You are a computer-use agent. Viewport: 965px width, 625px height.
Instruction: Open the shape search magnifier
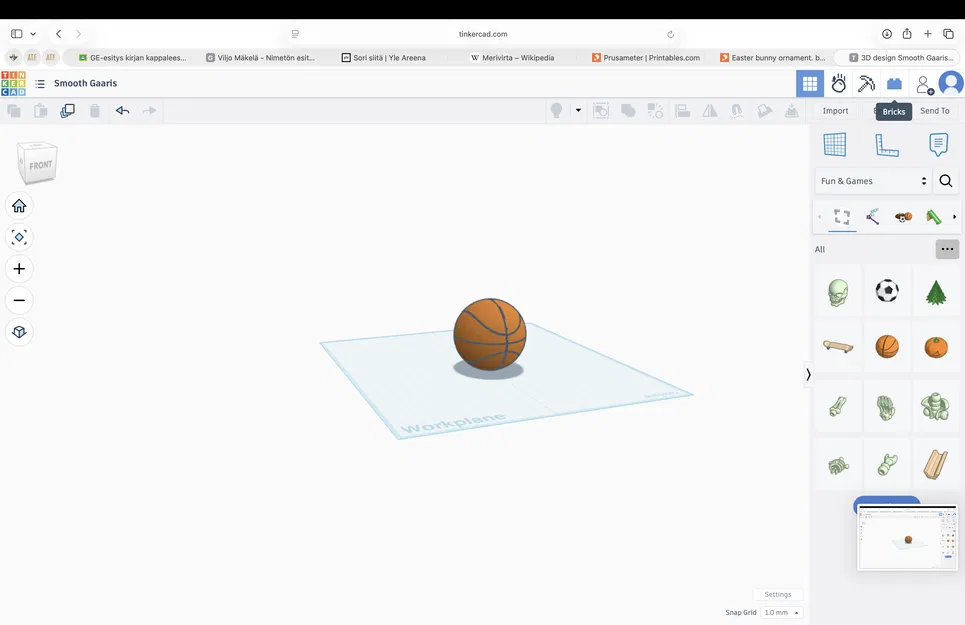coord(945,181)
